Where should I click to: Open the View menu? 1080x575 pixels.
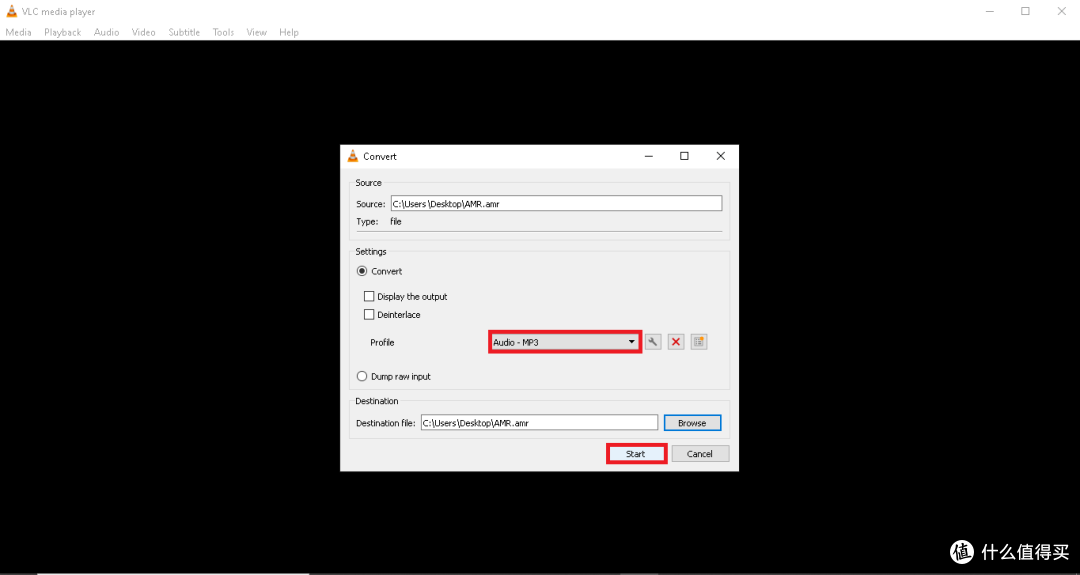coord(256,32)
